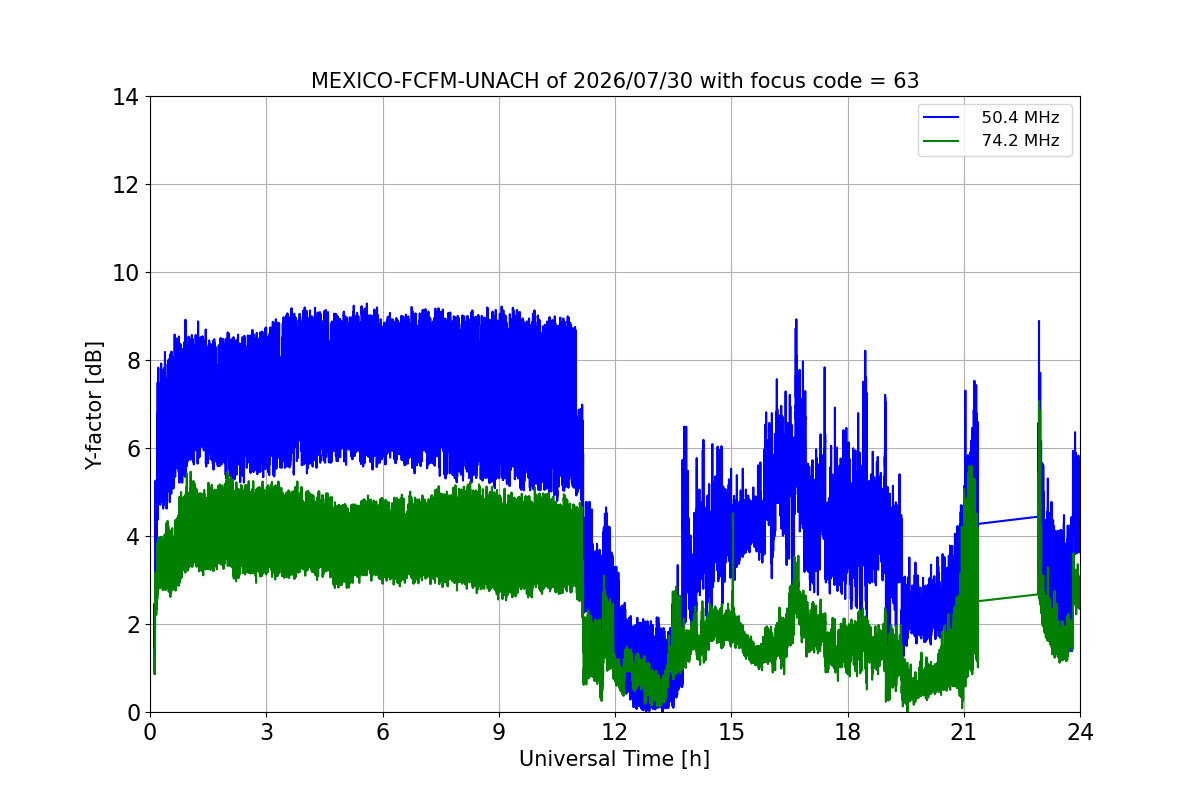Click y-axis tick label 10
Image resolution: width=1200 pixels, height=800 pixels.
[126, 273]
